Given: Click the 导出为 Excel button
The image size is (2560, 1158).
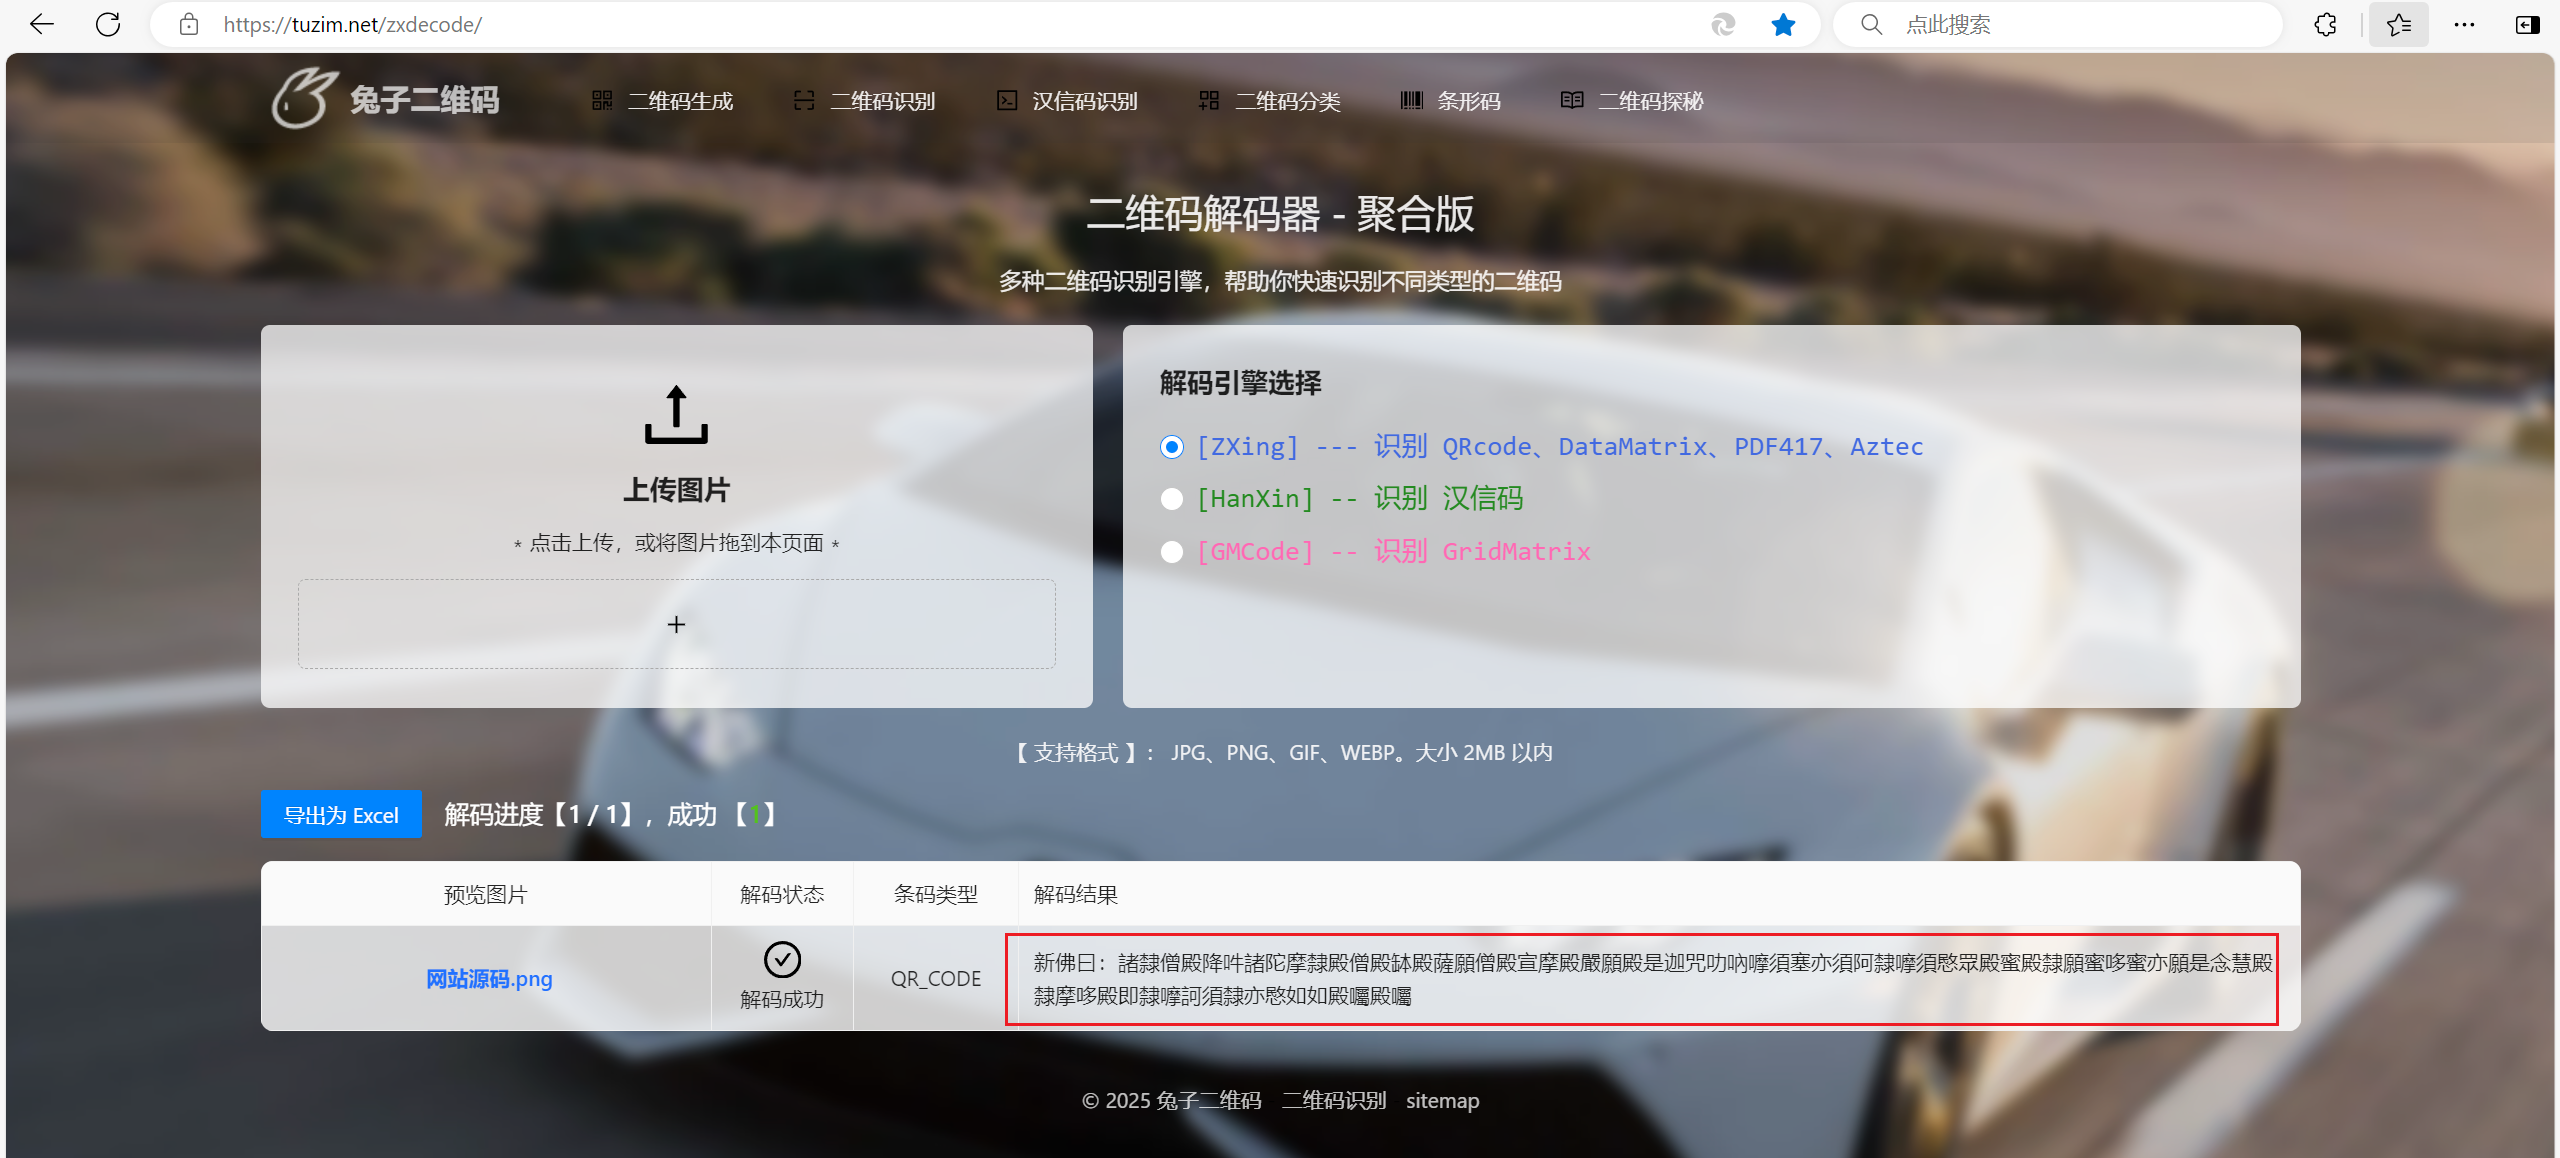Looking at the screenshot, I should (x=341, y=815).
